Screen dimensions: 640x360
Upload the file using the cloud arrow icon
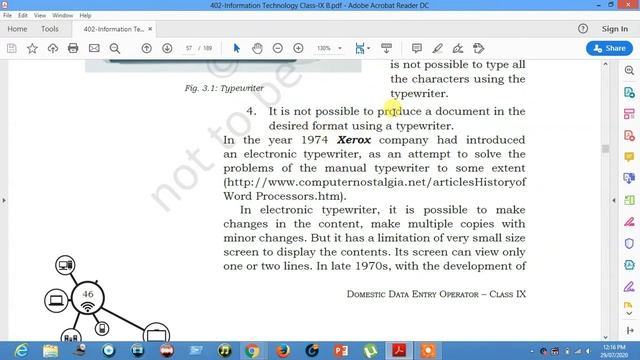53,48
